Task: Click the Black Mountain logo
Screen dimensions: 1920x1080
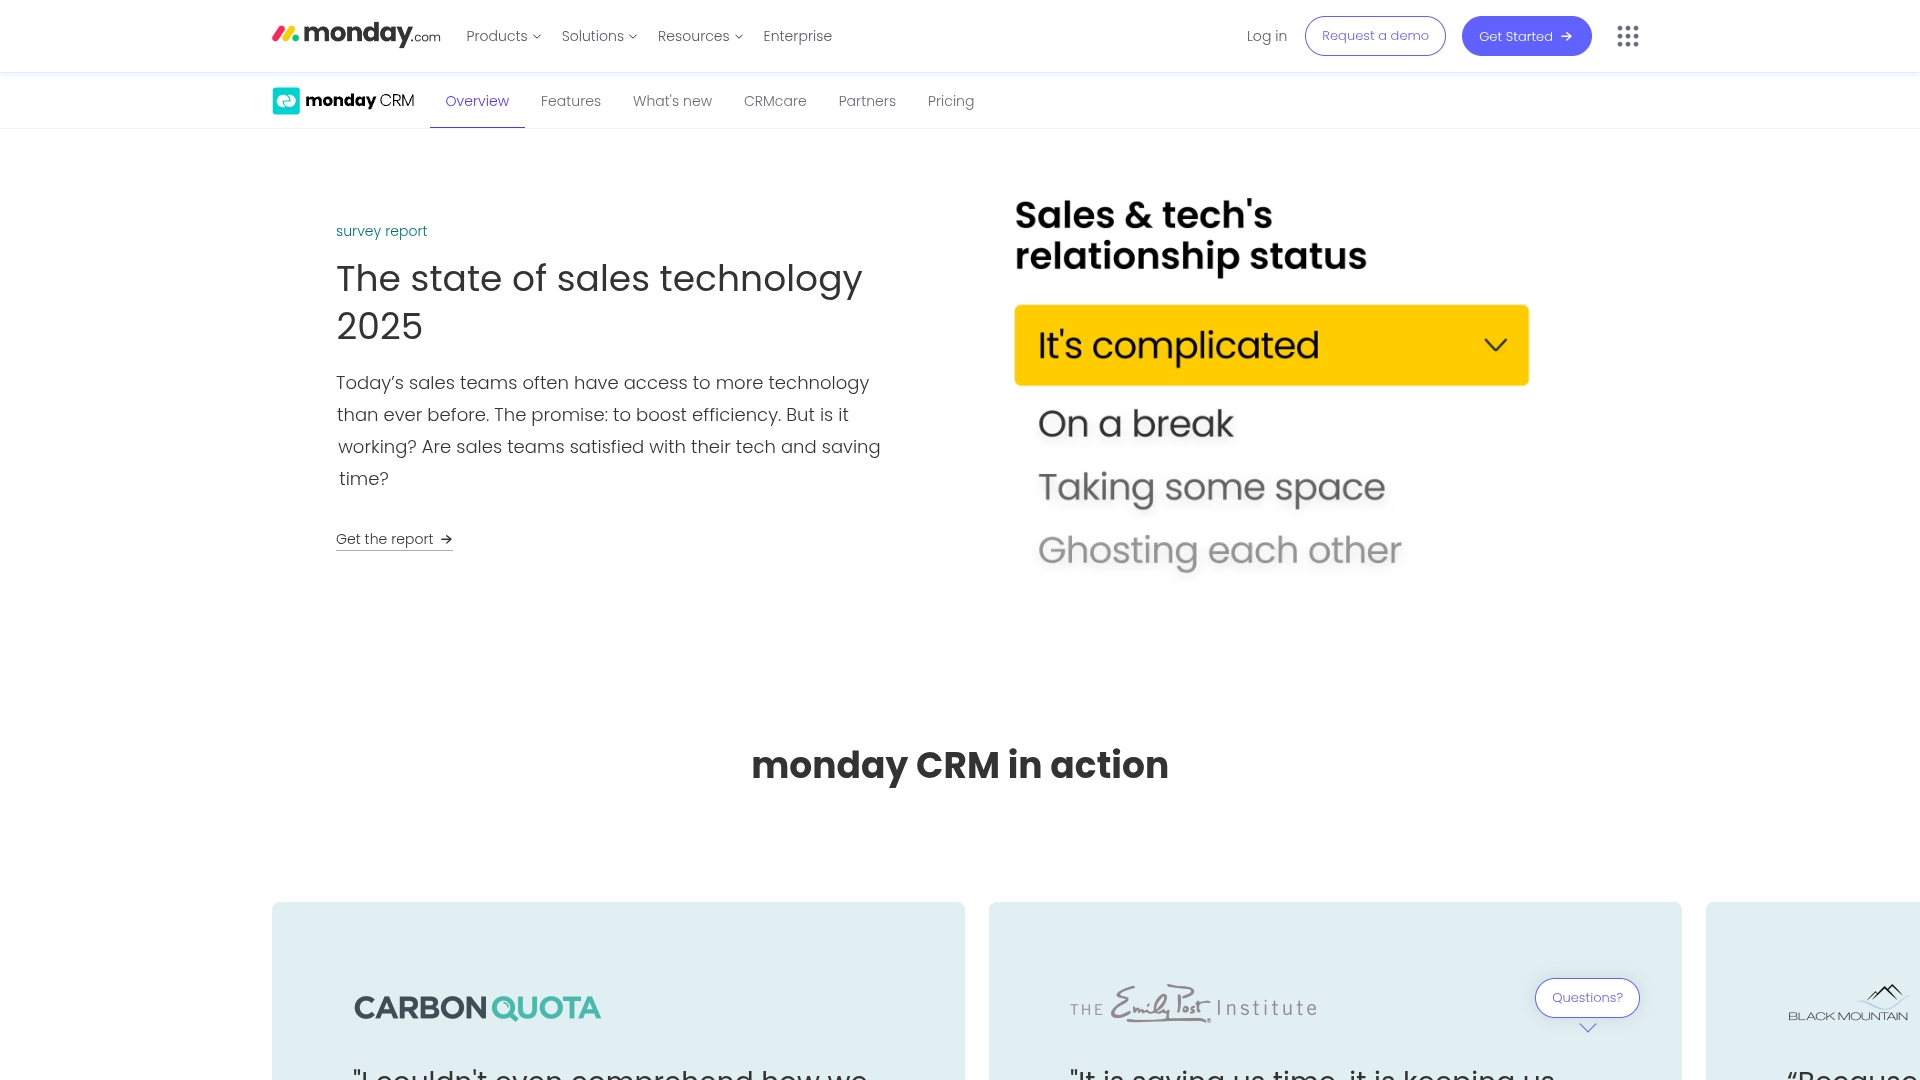Action: pyautogui.click(x=1848, y=1003)
